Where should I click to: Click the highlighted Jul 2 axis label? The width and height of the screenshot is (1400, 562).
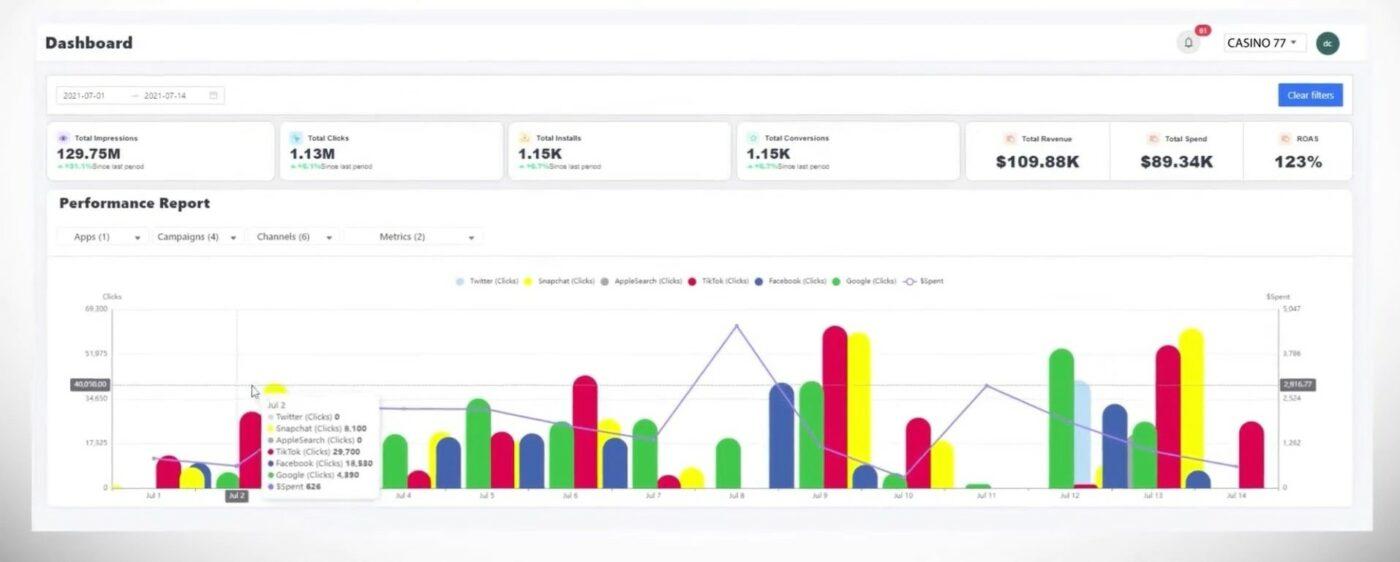point(236,495)
